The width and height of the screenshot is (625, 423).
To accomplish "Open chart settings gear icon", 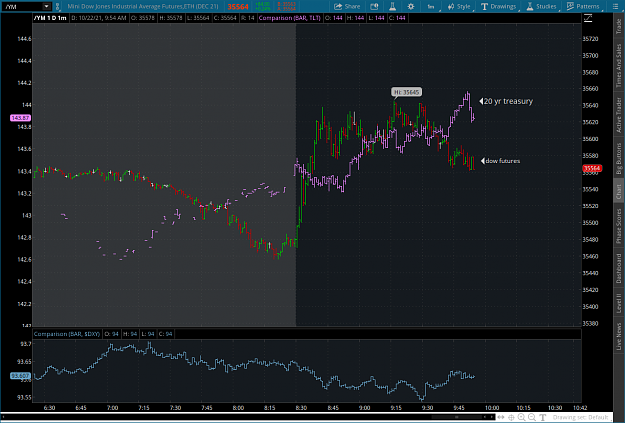I will pyautogui.click(x=411, y=6).
